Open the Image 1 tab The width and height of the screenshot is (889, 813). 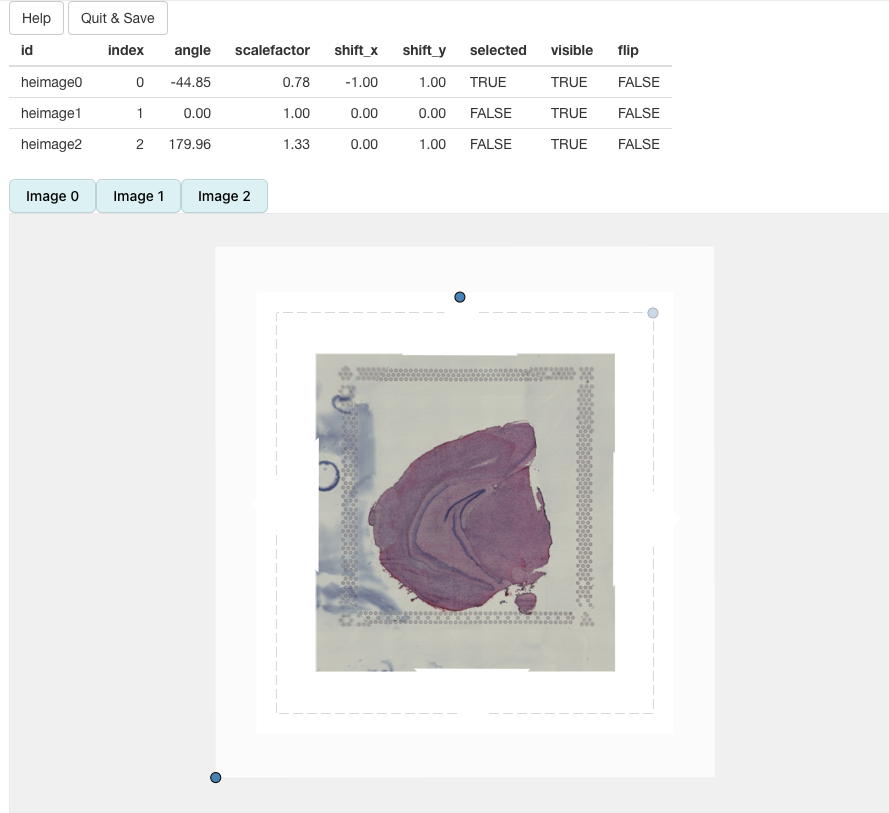pos(138,196)
